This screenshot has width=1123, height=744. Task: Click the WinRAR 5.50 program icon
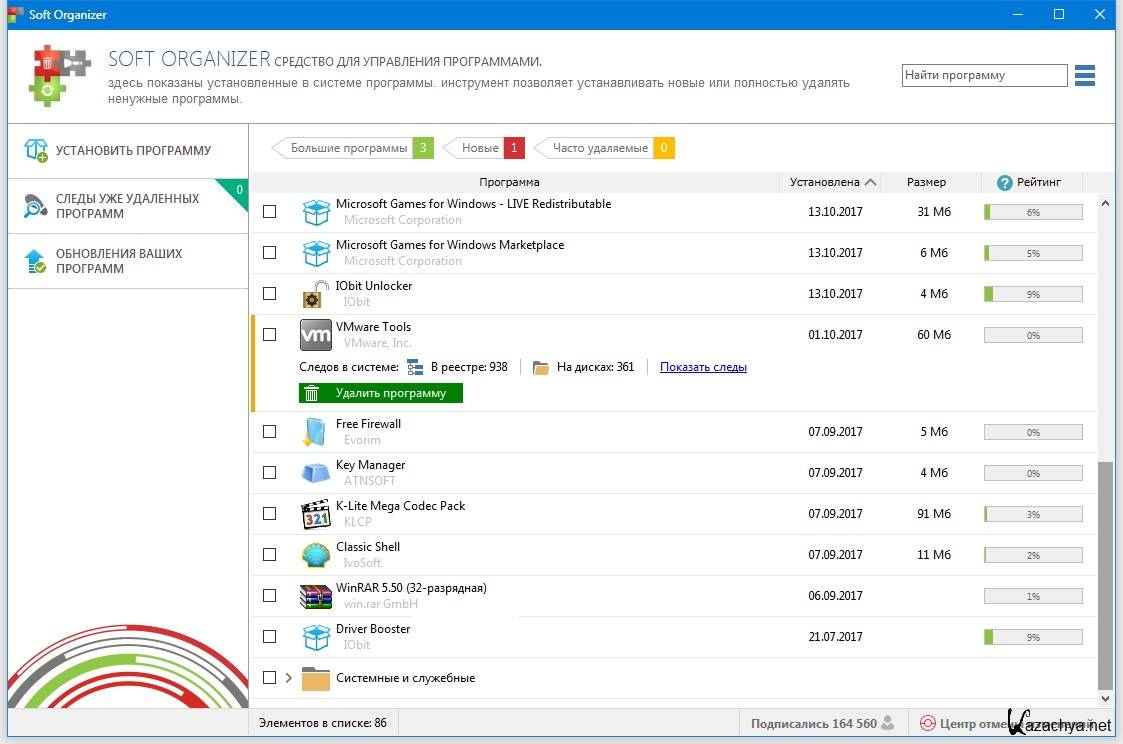coord(316,596)
